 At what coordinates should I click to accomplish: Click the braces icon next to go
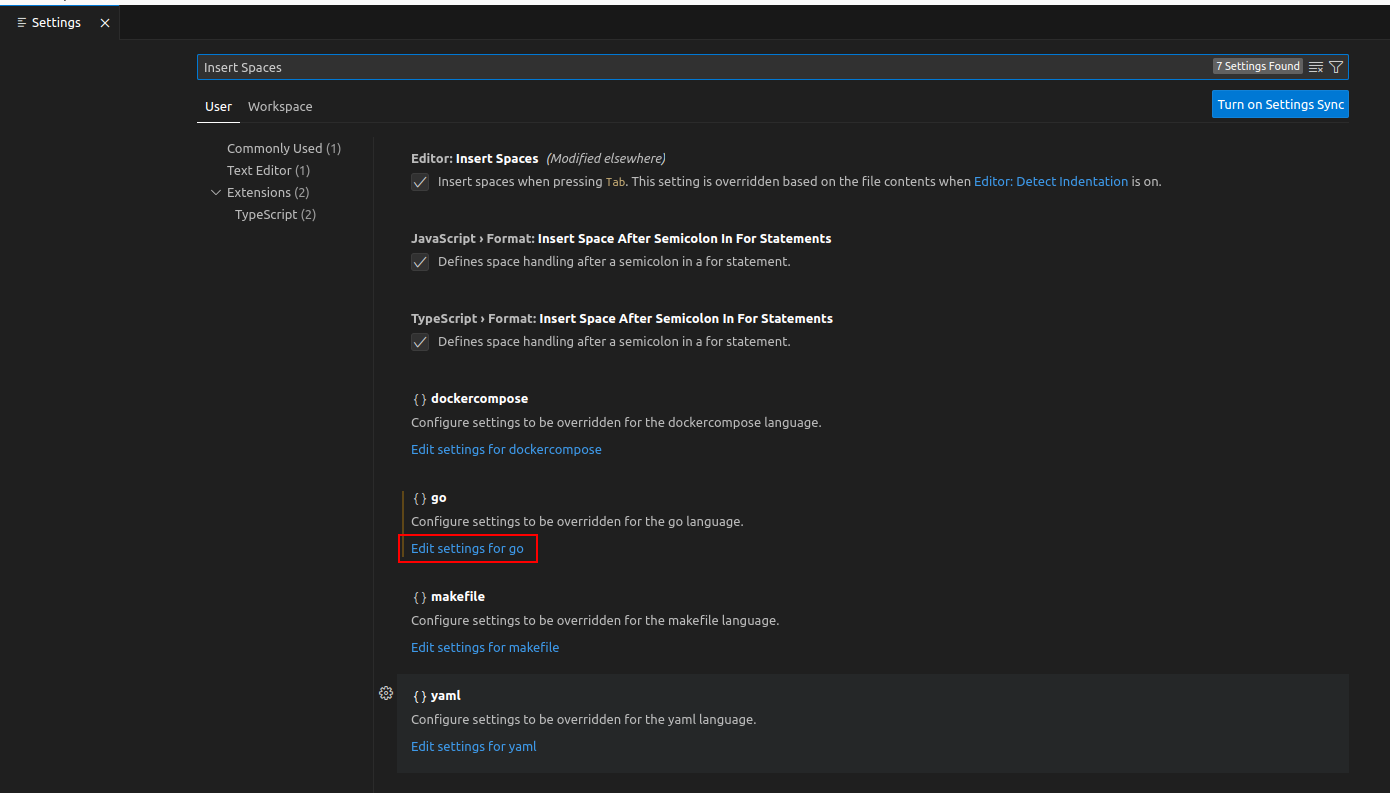(x=420, y=498)
